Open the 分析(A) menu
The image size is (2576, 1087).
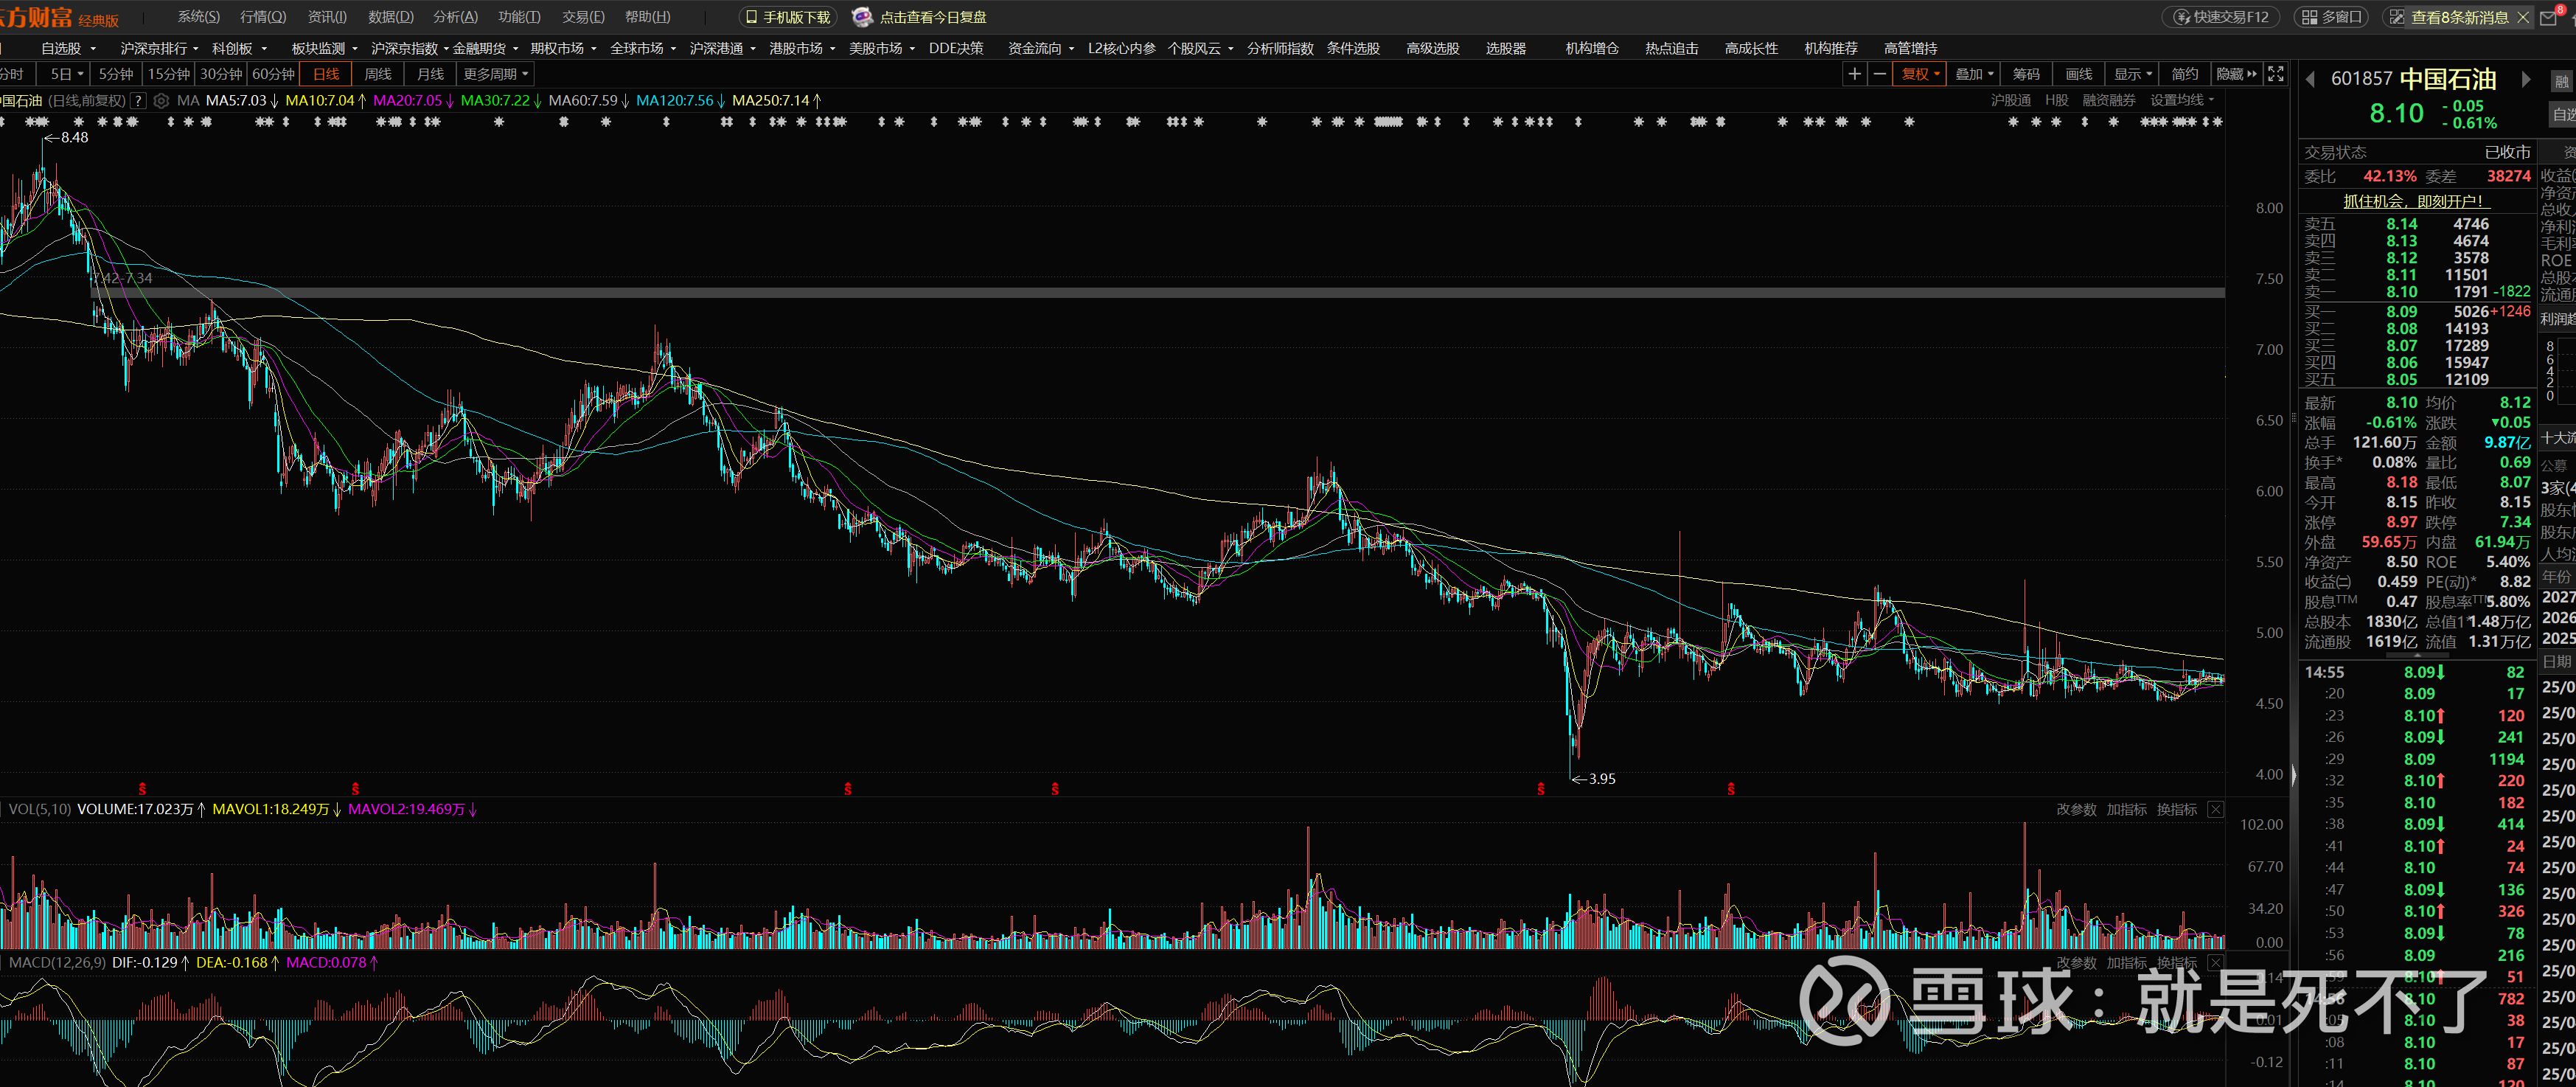(455, 17)
